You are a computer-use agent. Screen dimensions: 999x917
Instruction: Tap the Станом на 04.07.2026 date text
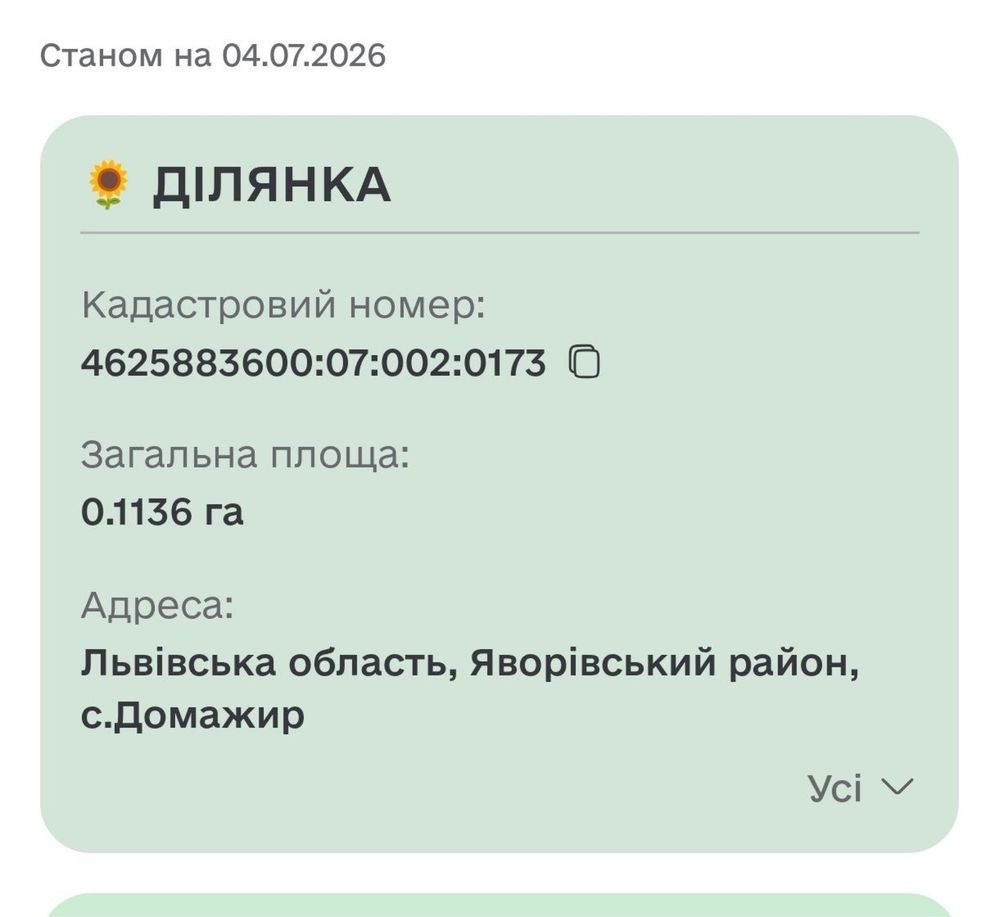pyautogui.click(x=213, y=55)
